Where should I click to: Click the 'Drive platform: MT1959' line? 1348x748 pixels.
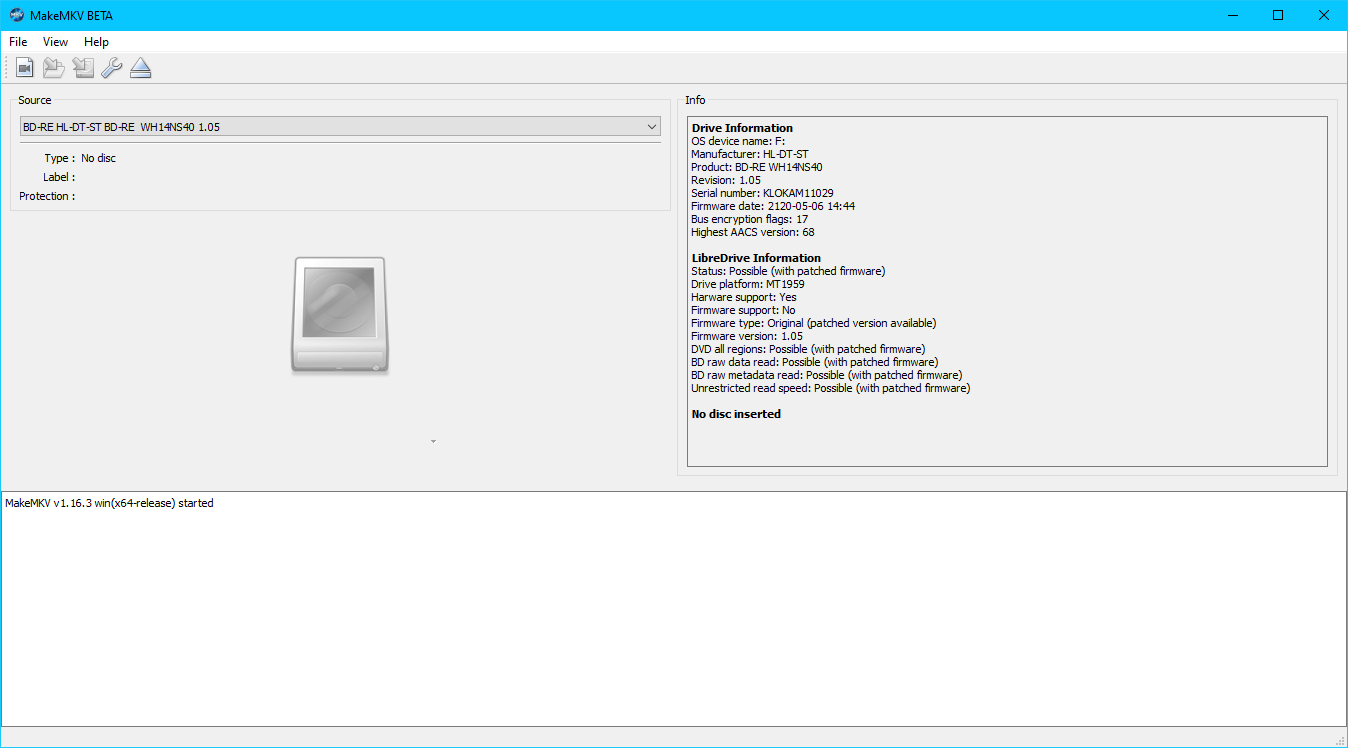[x=748, y=284]
